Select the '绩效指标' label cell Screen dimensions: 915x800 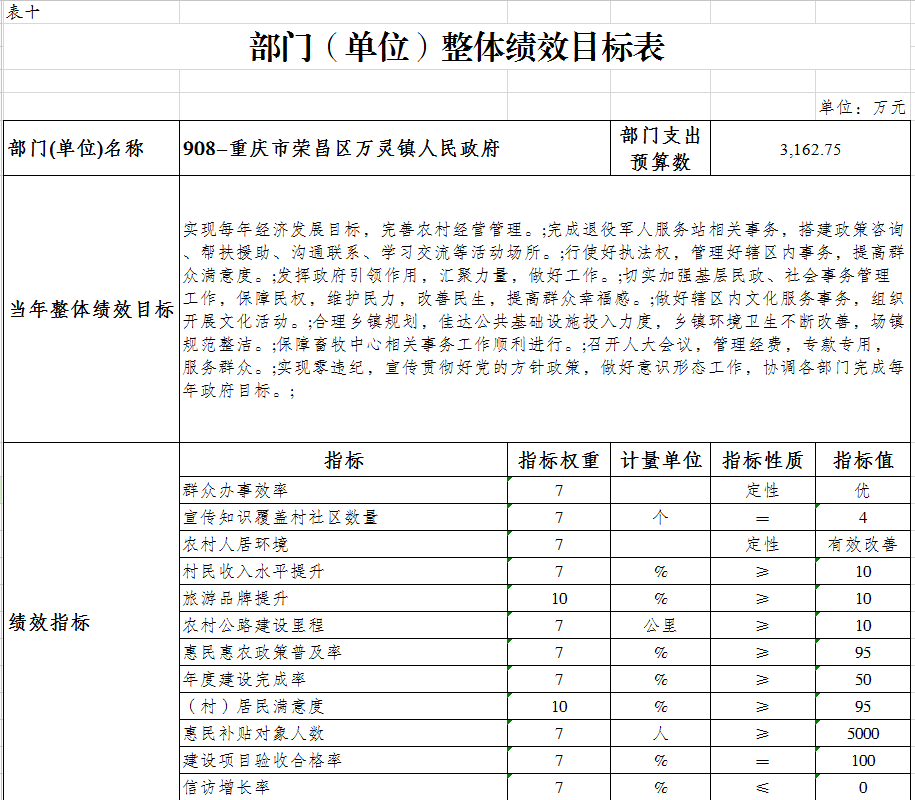[x=92, y=622]
